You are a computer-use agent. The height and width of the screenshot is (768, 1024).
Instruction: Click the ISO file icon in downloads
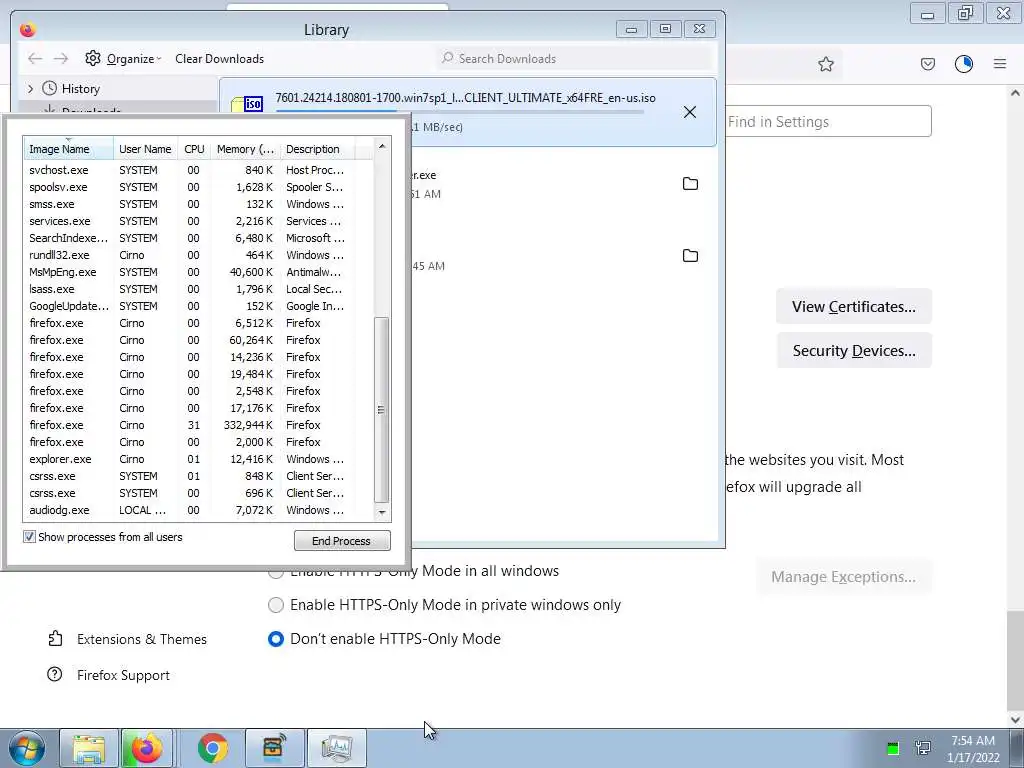[x=248, y=104]
